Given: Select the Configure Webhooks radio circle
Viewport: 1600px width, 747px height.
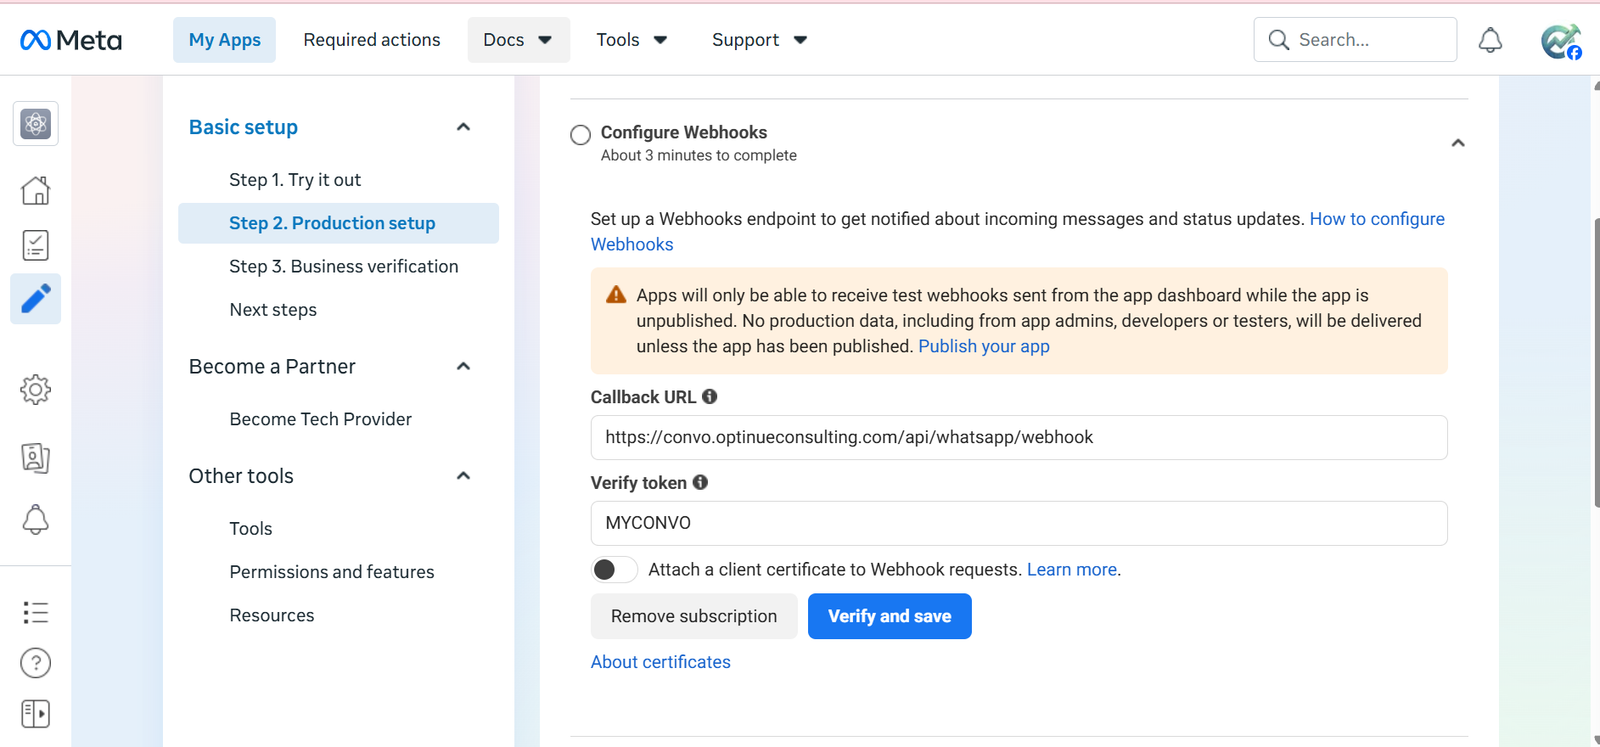Looking at the screenshot, I should point(580,135).
